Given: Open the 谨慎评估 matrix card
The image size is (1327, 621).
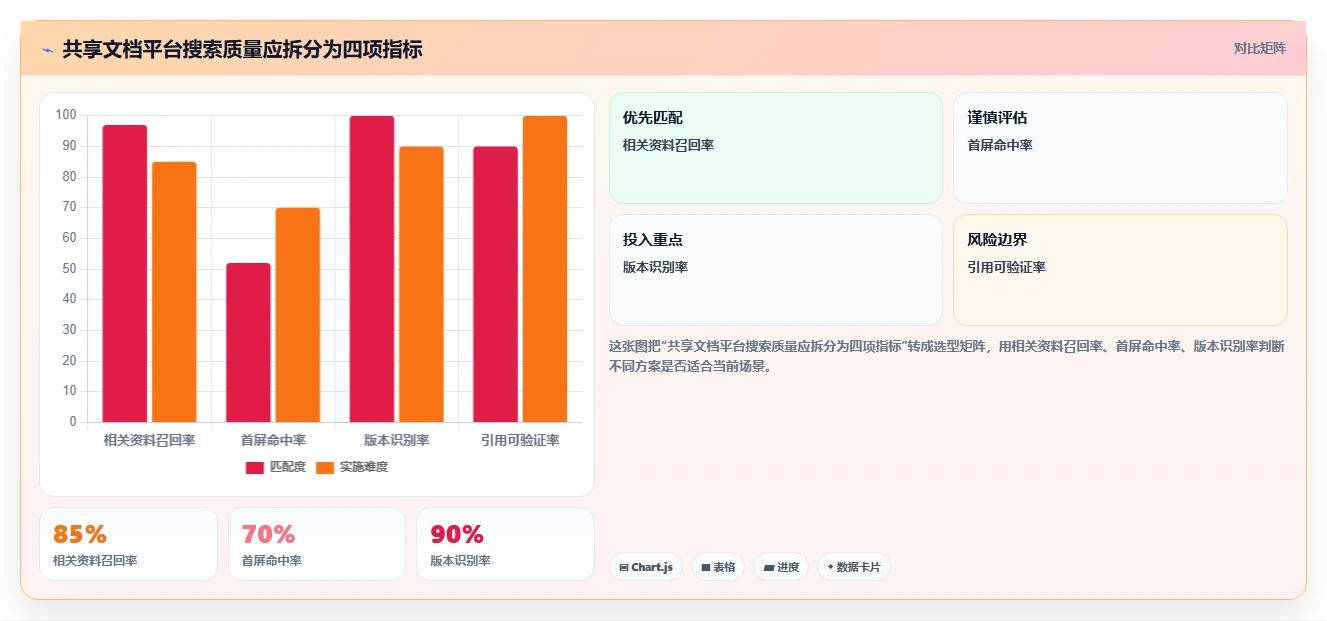Looking at the screenshot, I should [x=1120, y=148].
